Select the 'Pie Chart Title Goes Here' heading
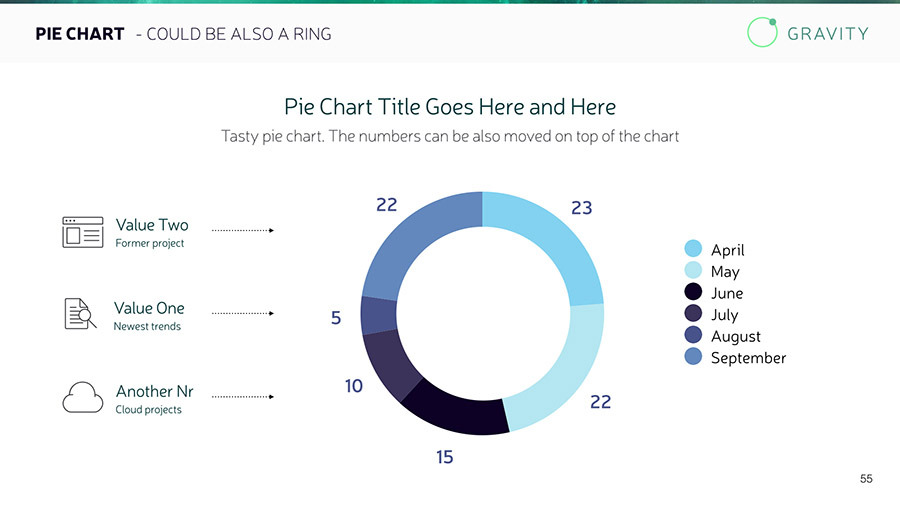Image resolution: width=900 pixels, height=506 pixels. coord(450,106)
